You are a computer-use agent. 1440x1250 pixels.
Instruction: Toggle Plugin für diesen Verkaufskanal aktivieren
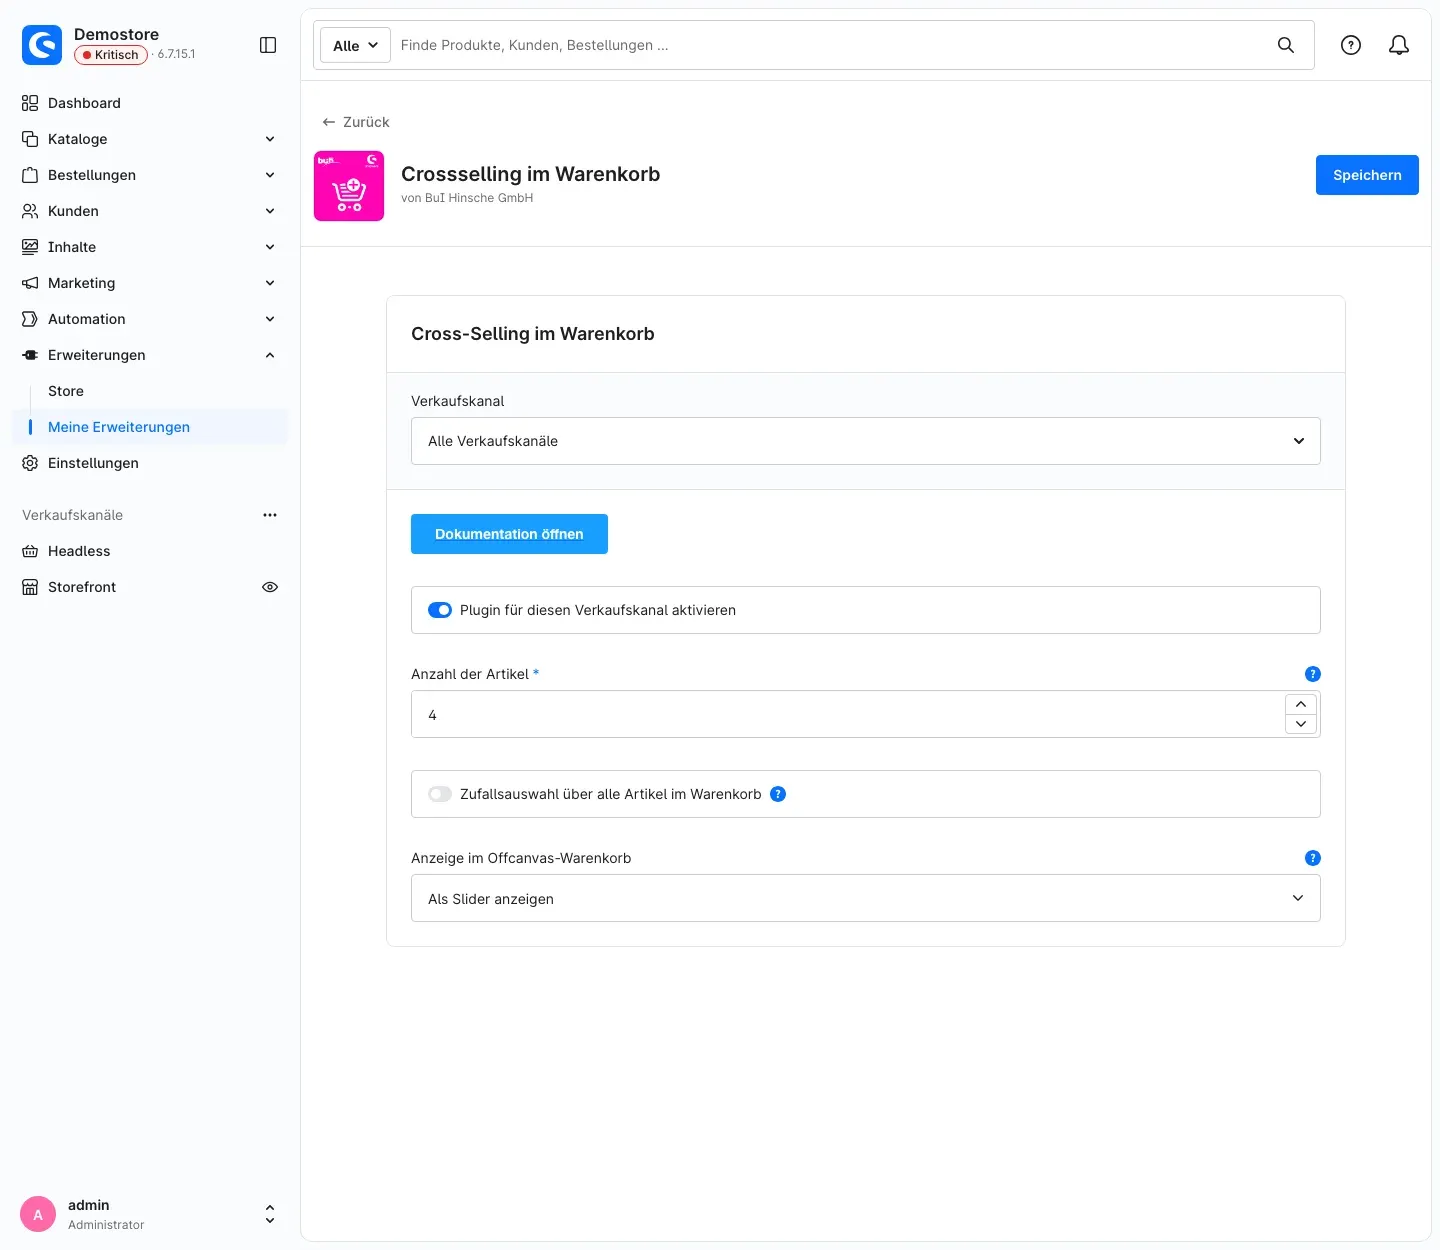[440, 610]
